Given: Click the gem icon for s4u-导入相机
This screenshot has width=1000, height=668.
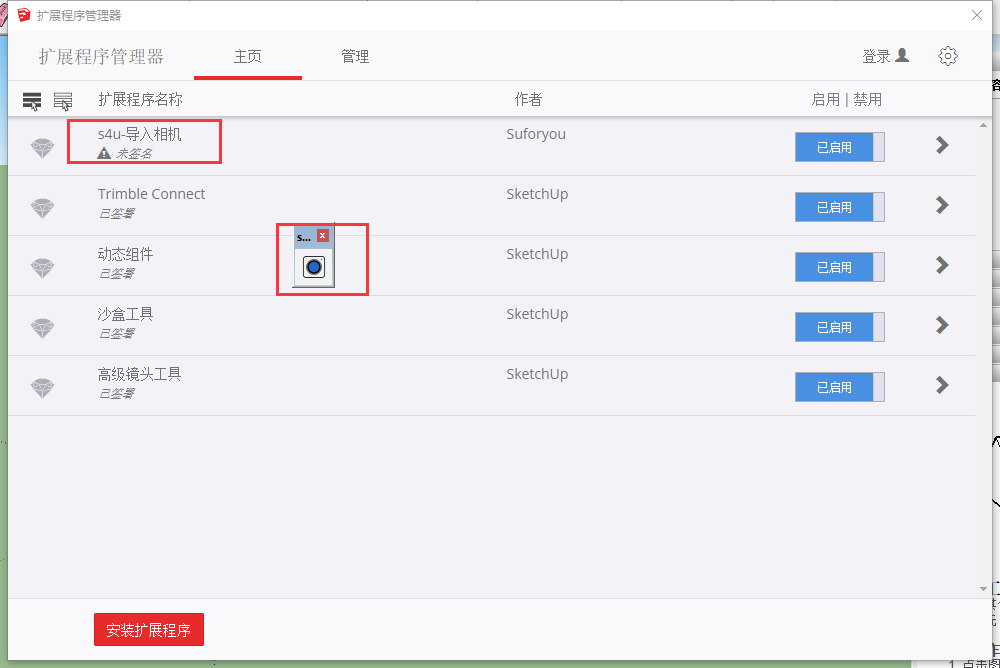Looking at the screenshot, I should pyautogui.click(x=43, y=148).
